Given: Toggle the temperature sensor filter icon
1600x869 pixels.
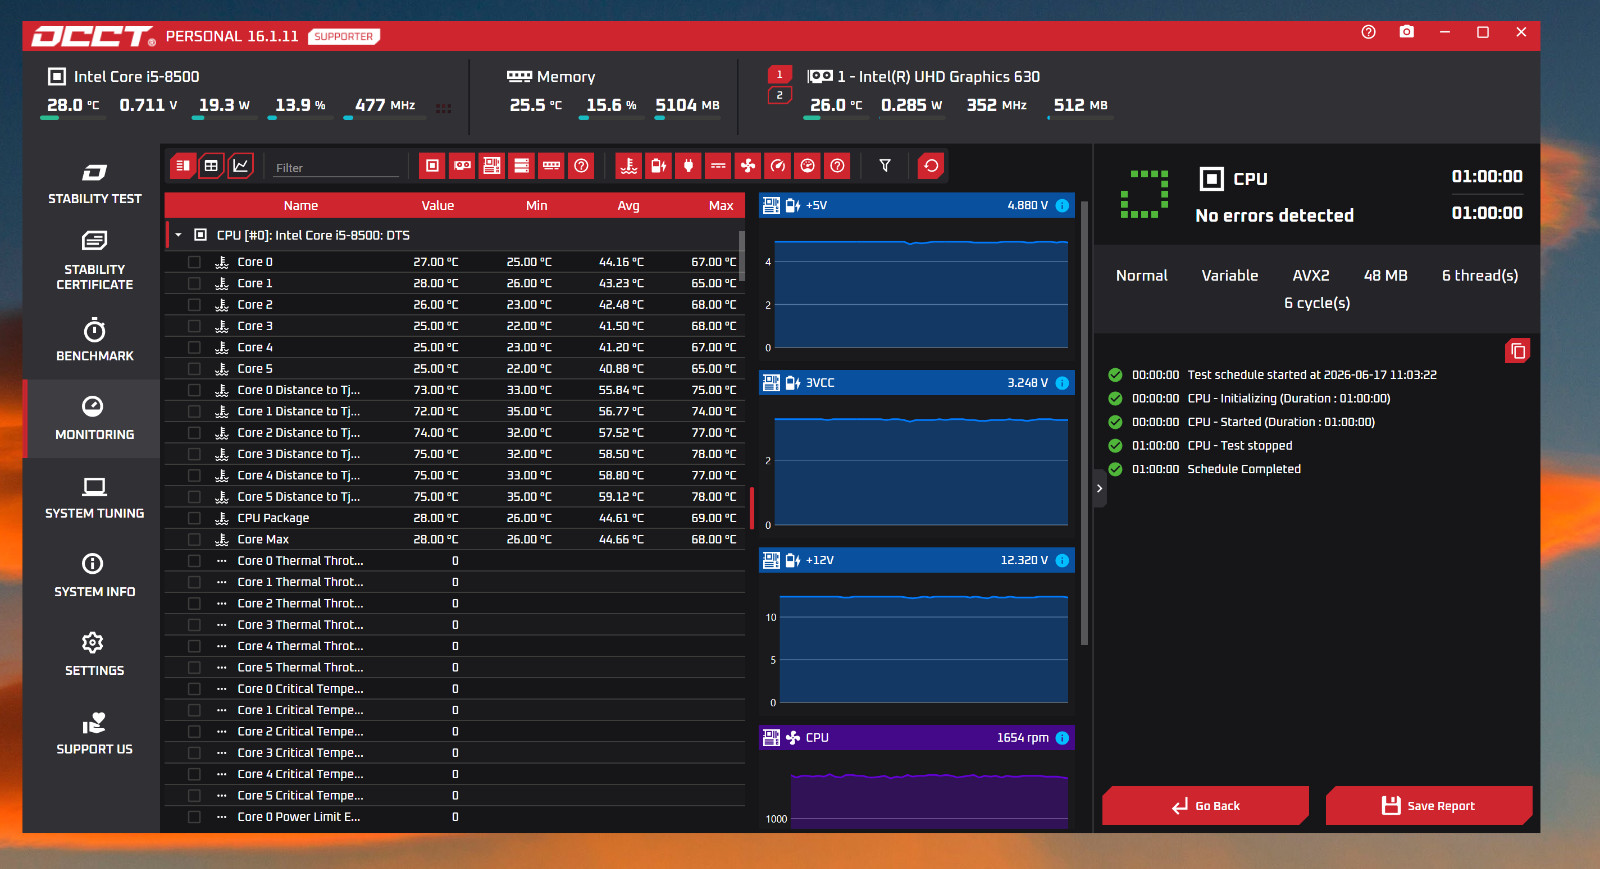Looking at the screenshot, I should (x=629, y=166).
